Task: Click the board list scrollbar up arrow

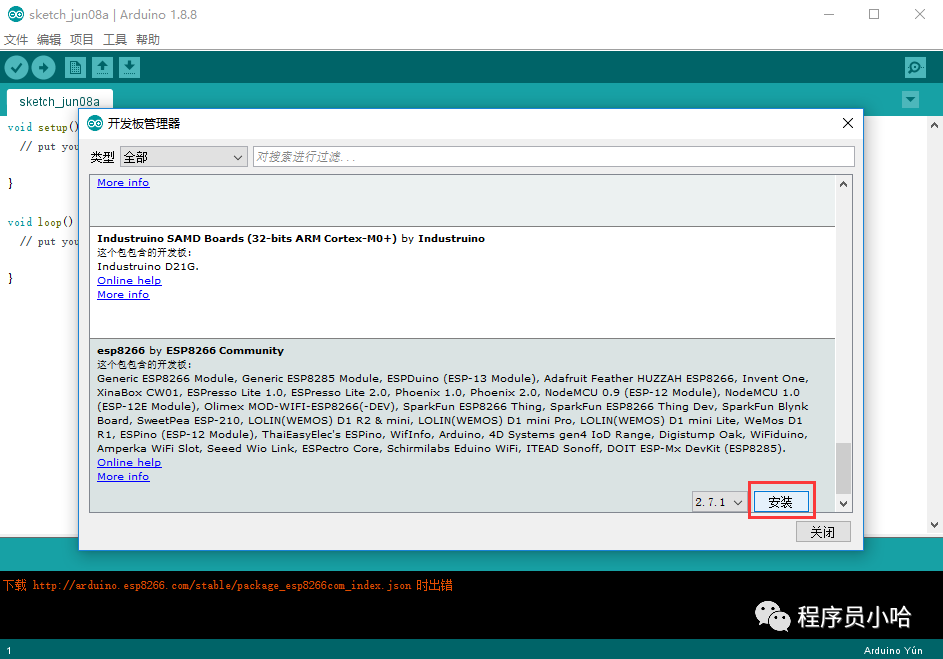Action: click(843, 184)
